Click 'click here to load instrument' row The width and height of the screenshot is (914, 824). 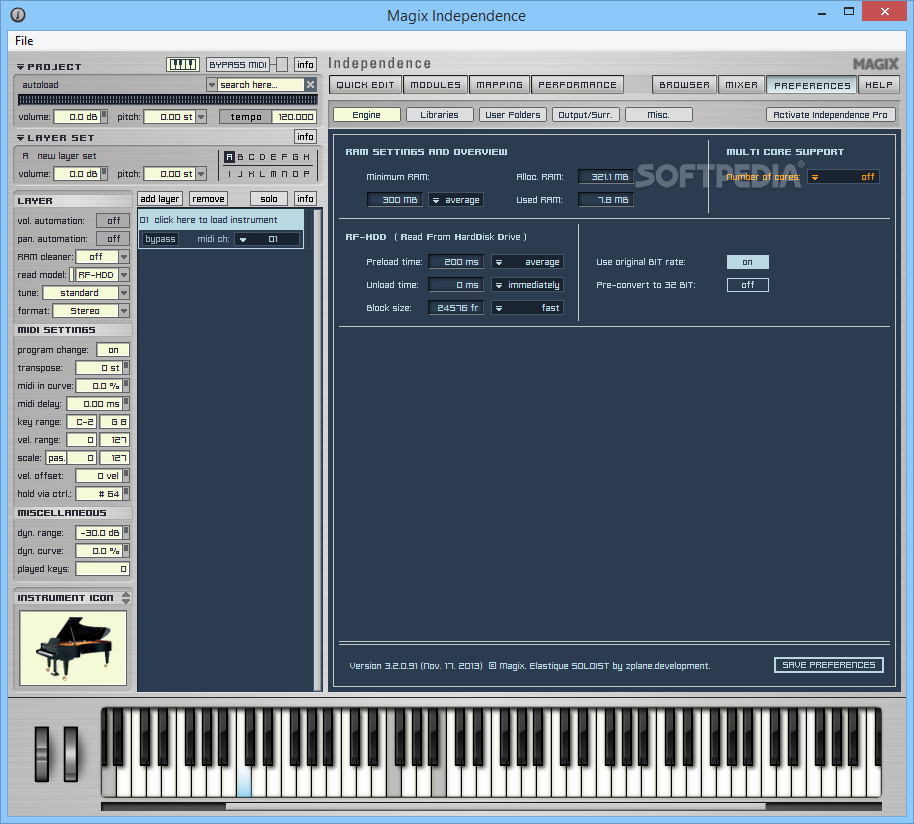[x=221, y=220]
